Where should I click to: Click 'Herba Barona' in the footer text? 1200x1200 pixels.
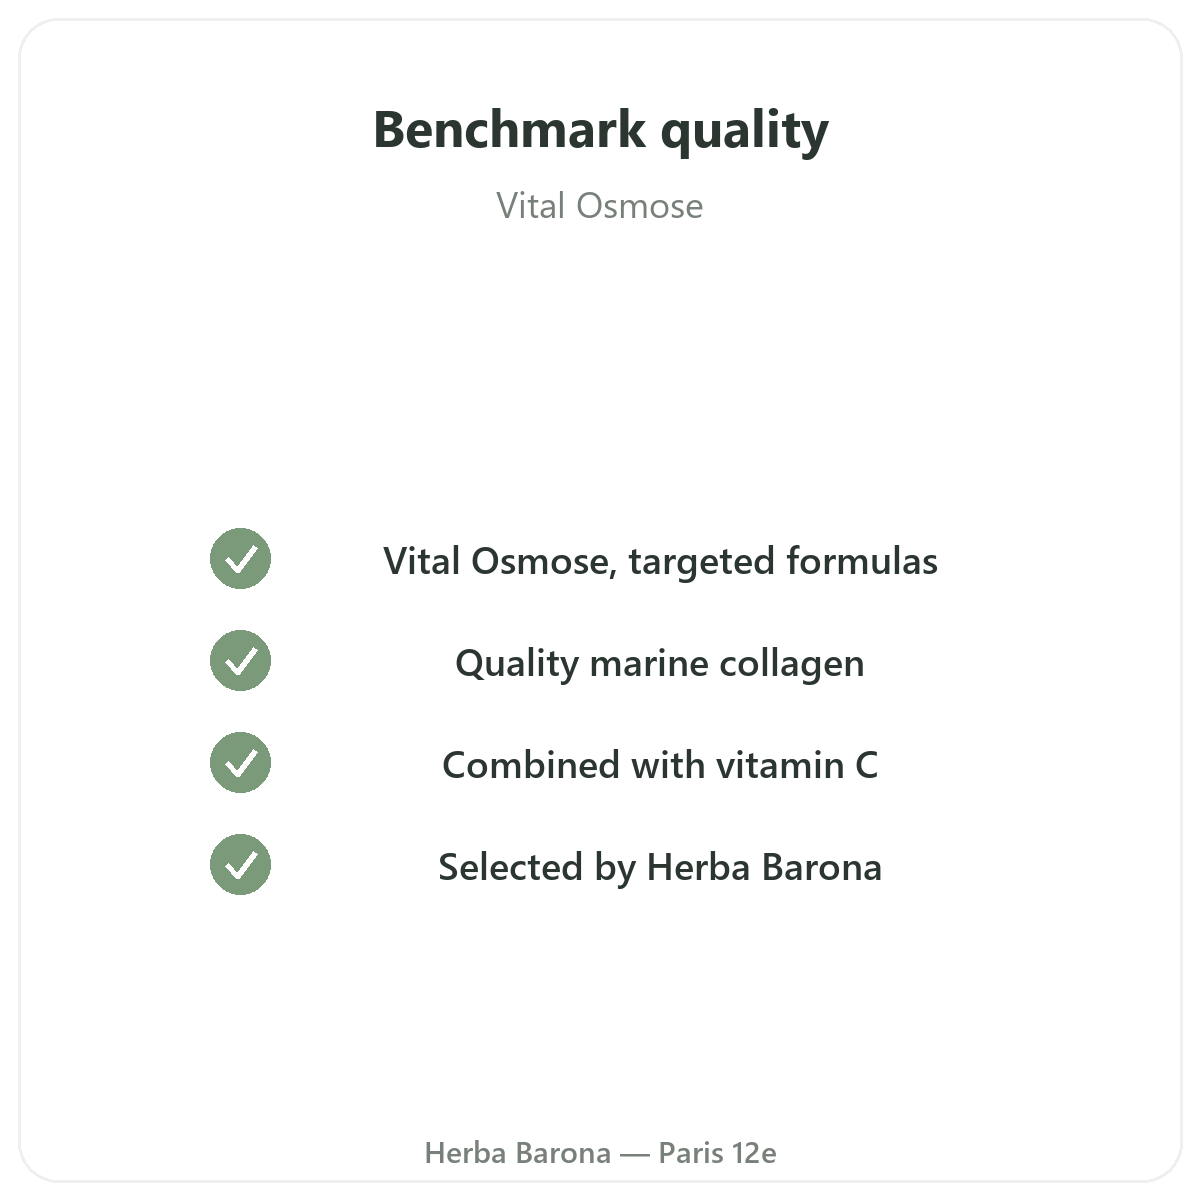(x=518, y=1153)
